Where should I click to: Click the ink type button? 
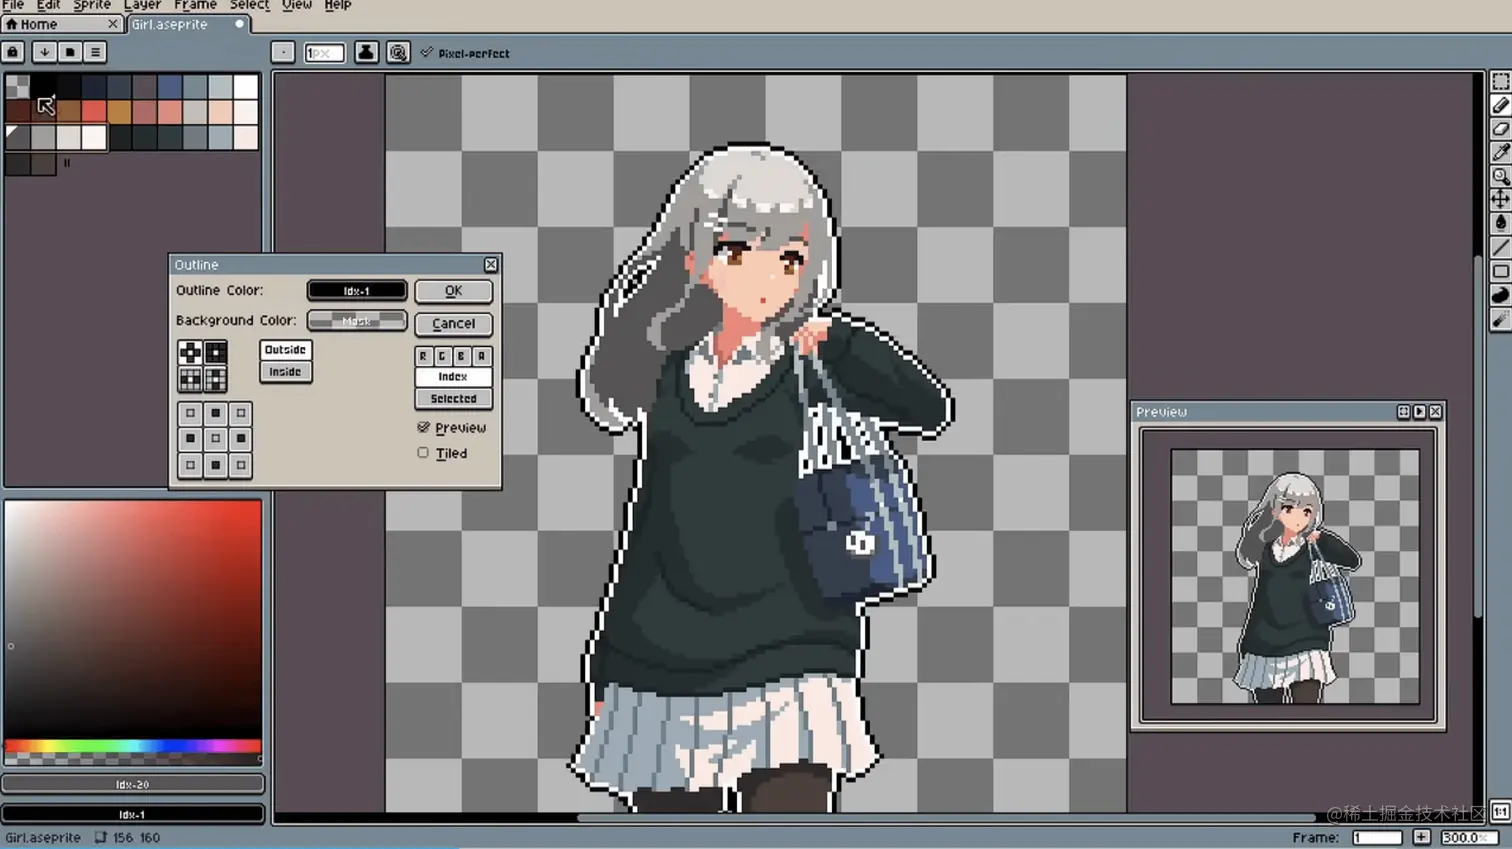pyautogui.click(x=366, y=53)
